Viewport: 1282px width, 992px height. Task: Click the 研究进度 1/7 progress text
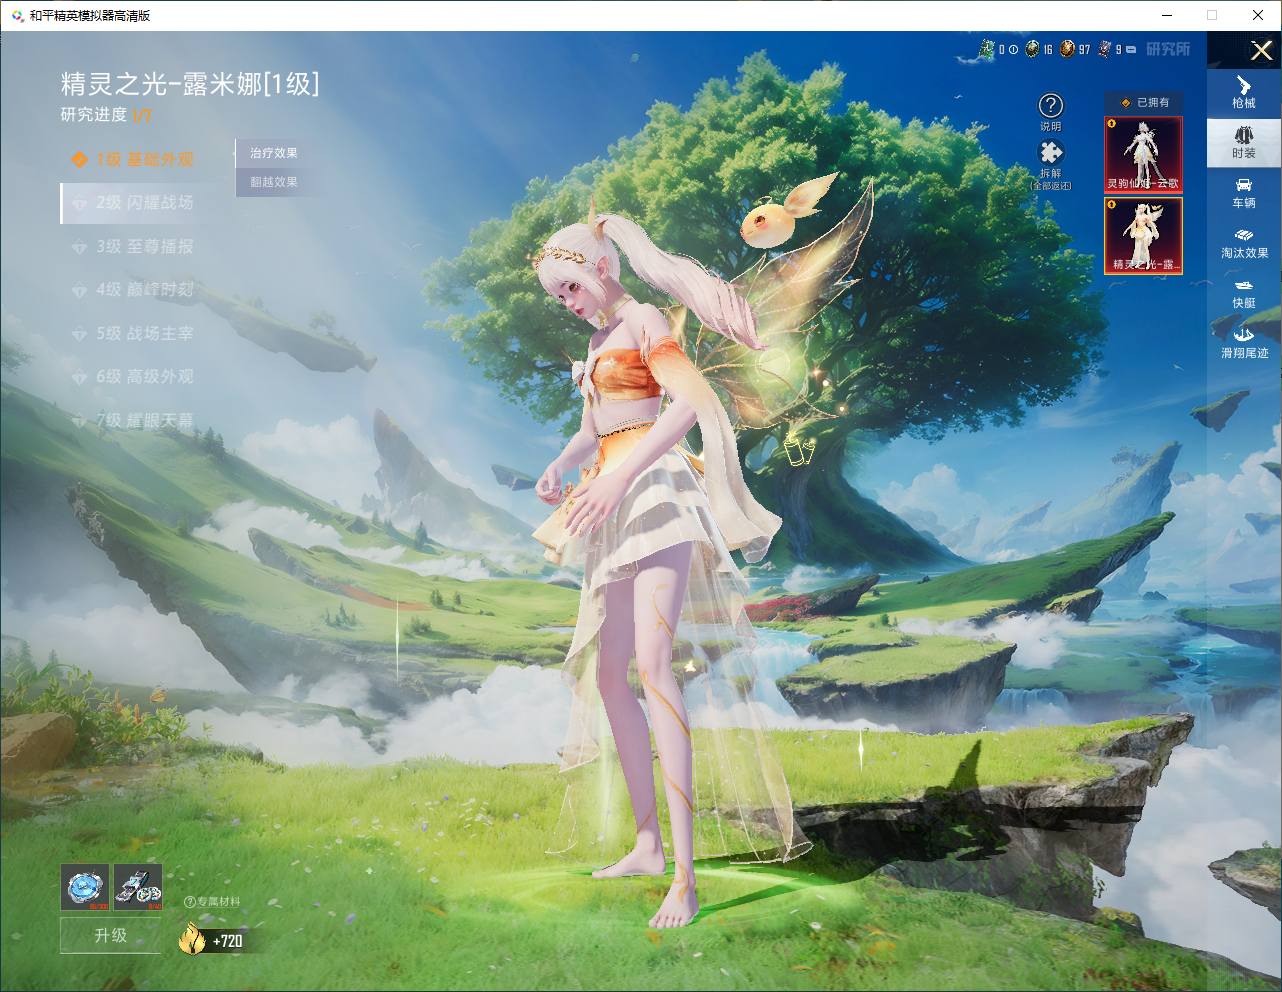coord(106,115)
